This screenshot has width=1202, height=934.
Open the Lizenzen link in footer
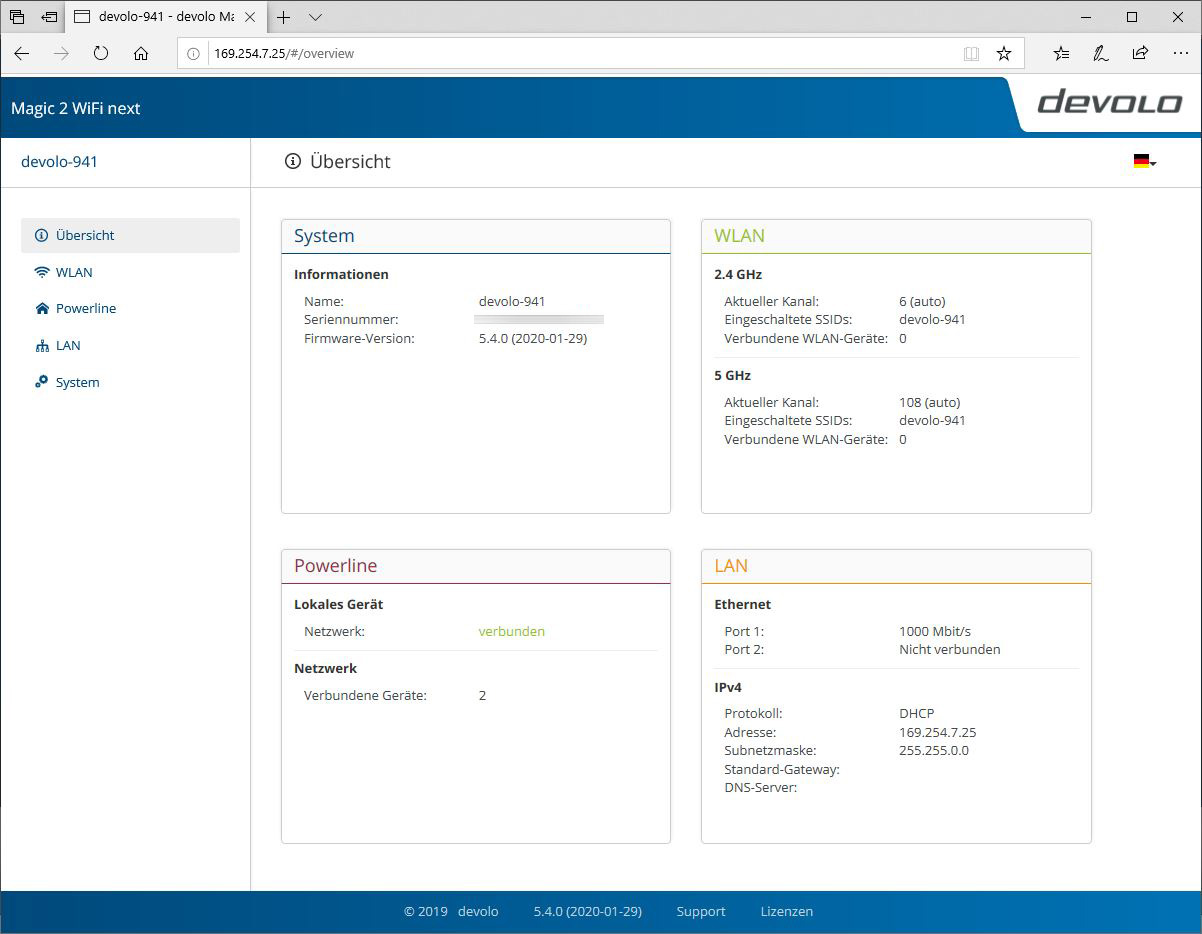787,911
